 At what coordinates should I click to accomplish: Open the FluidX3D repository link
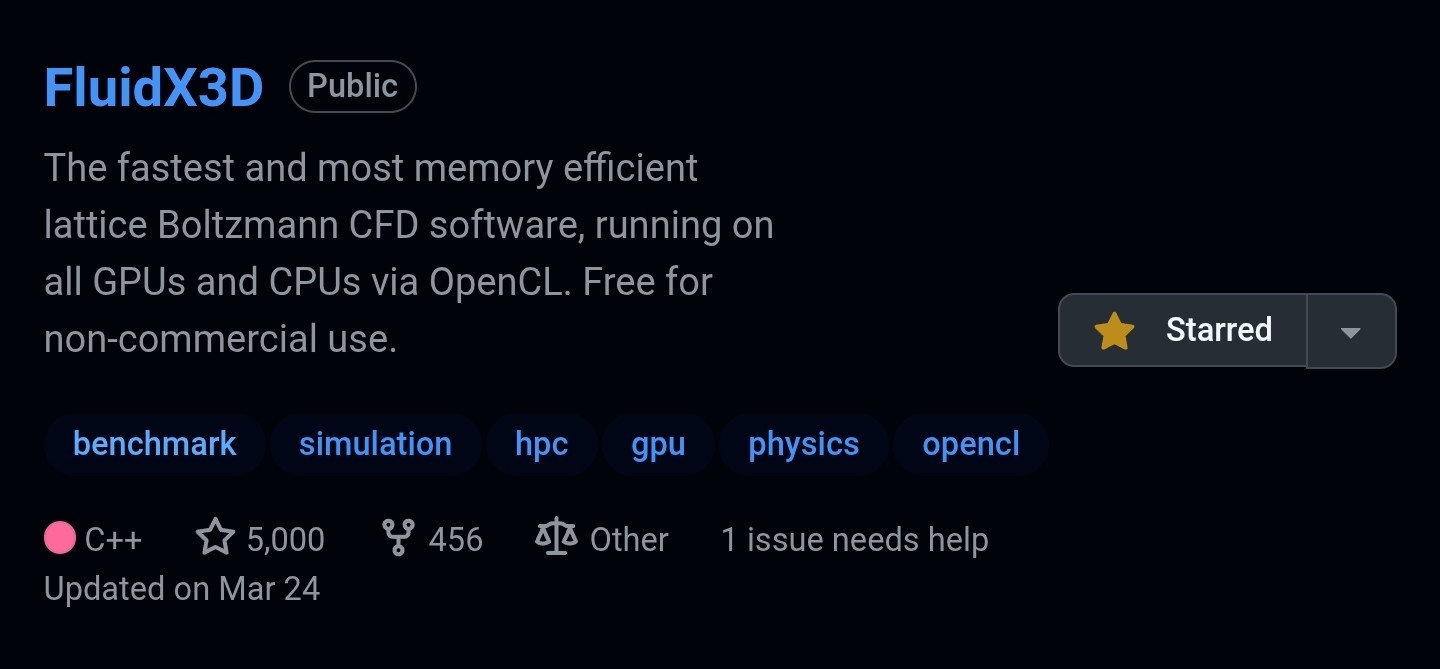(154, 88)
